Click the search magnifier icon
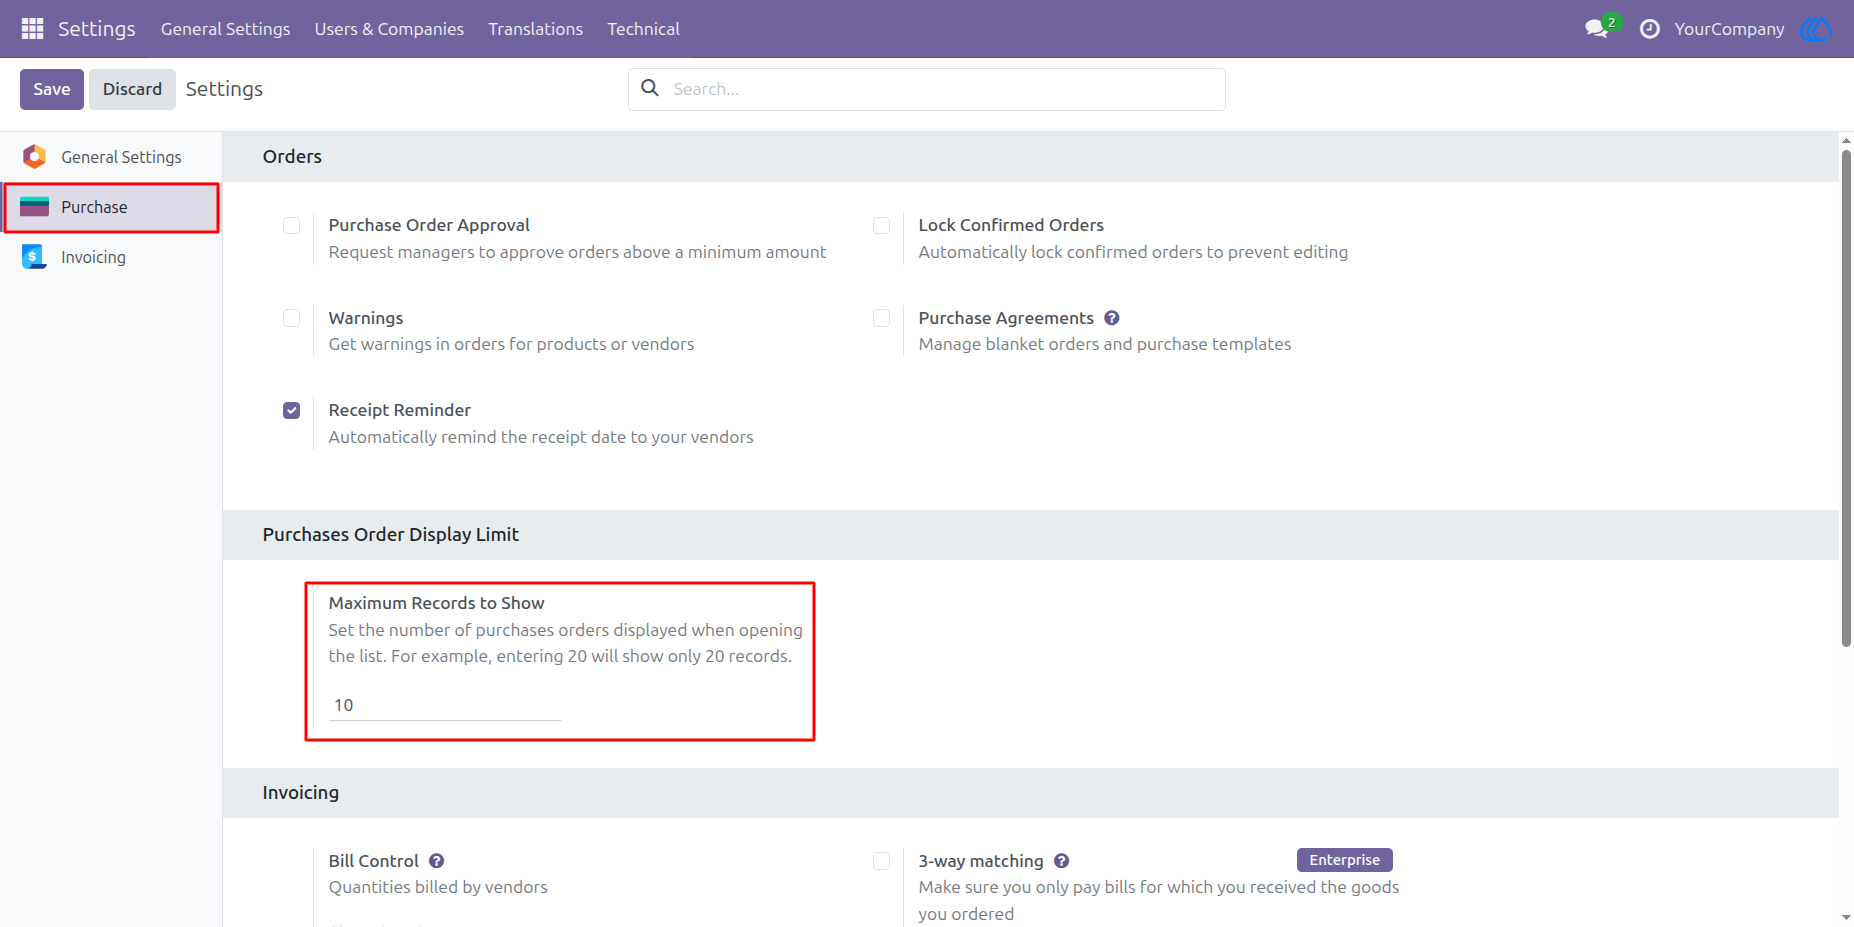This screenshot has width=1854, height=927. 650,88
